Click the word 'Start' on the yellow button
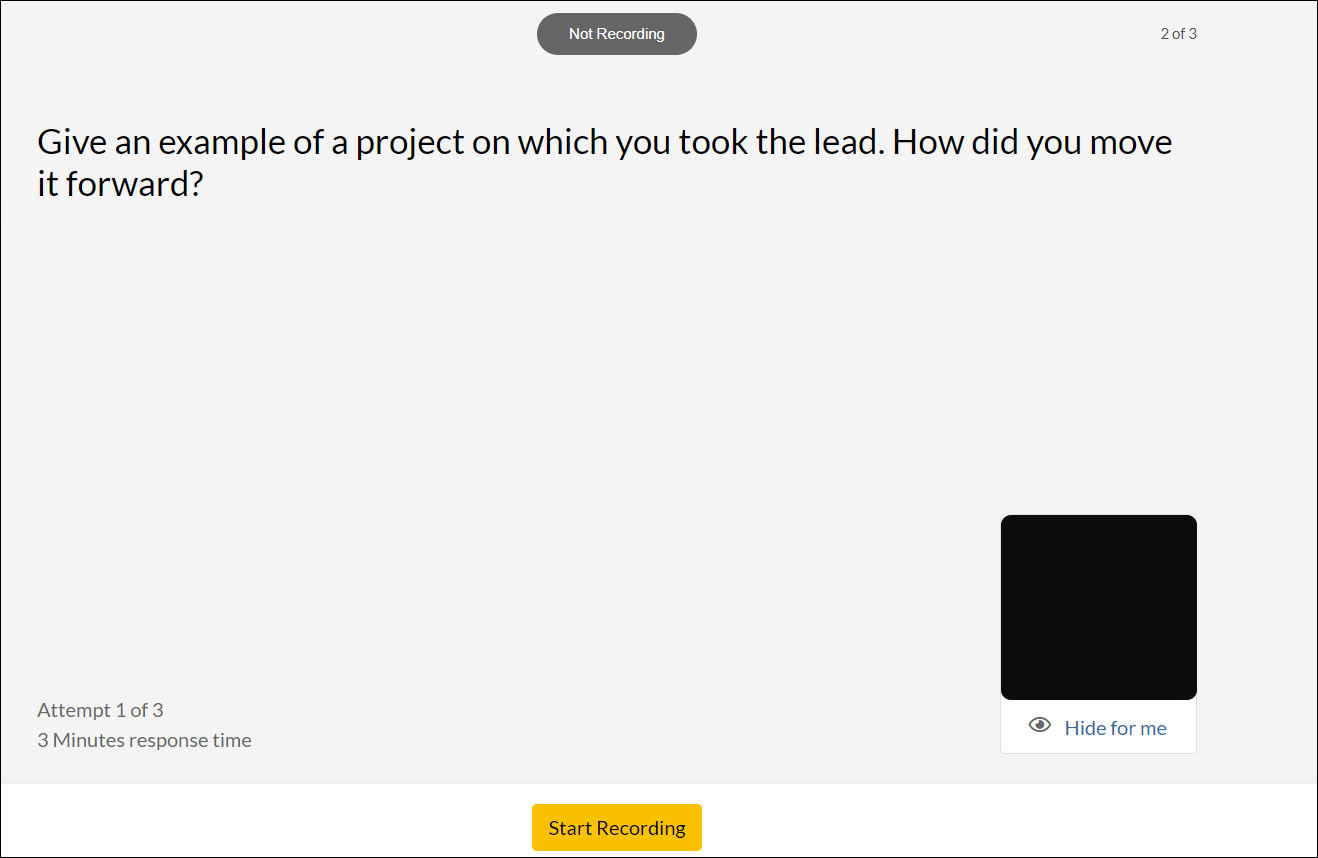1318x858 pixels. tap(569, 828)
